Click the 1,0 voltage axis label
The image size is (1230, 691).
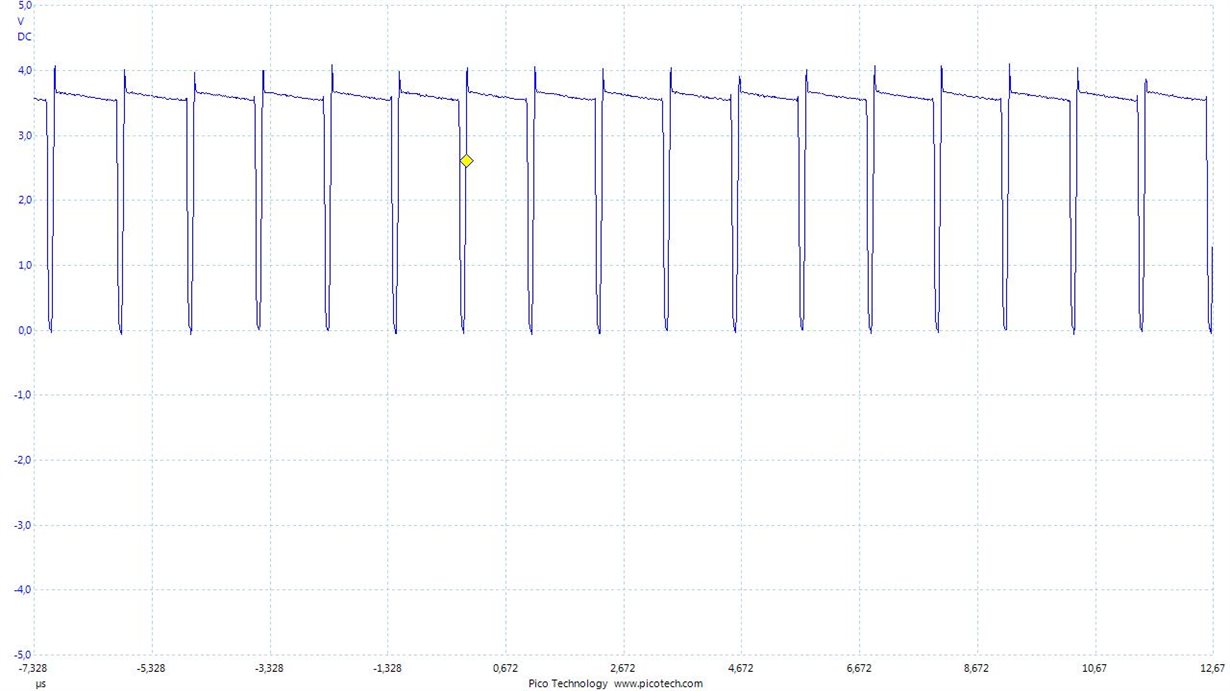tap(25, 265)
